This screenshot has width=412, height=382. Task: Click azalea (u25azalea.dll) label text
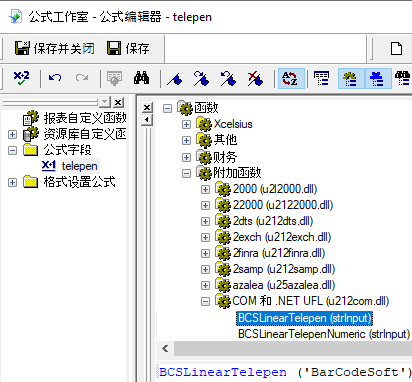point(284,285)
